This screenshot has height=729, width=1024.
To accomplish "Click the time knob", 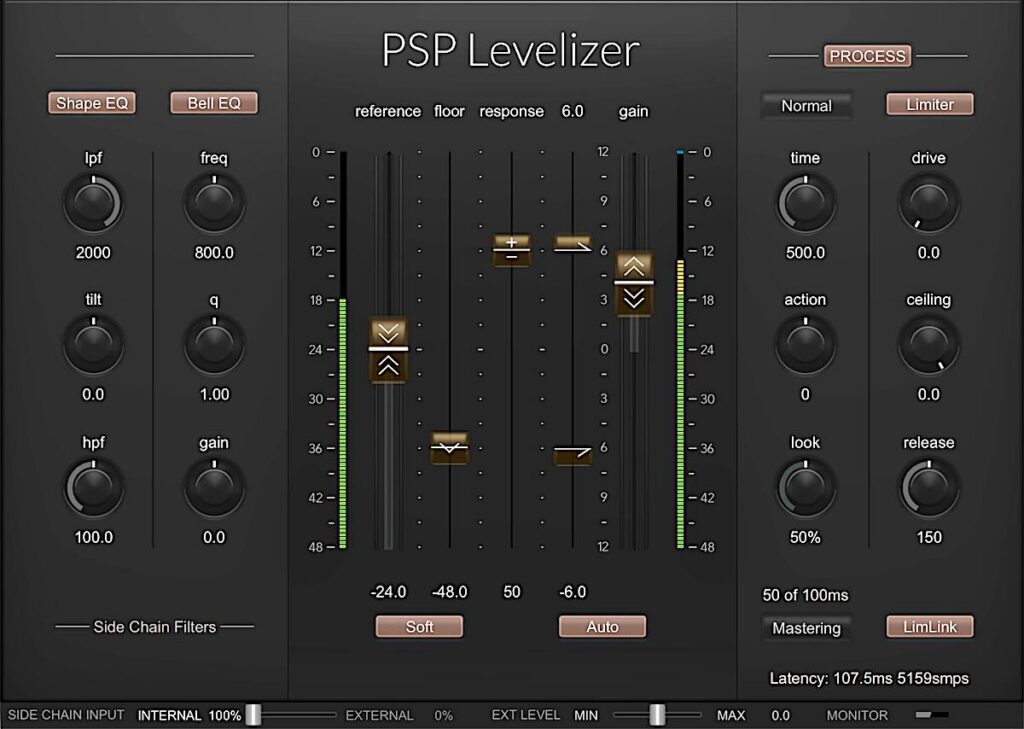I will [805, 204].
